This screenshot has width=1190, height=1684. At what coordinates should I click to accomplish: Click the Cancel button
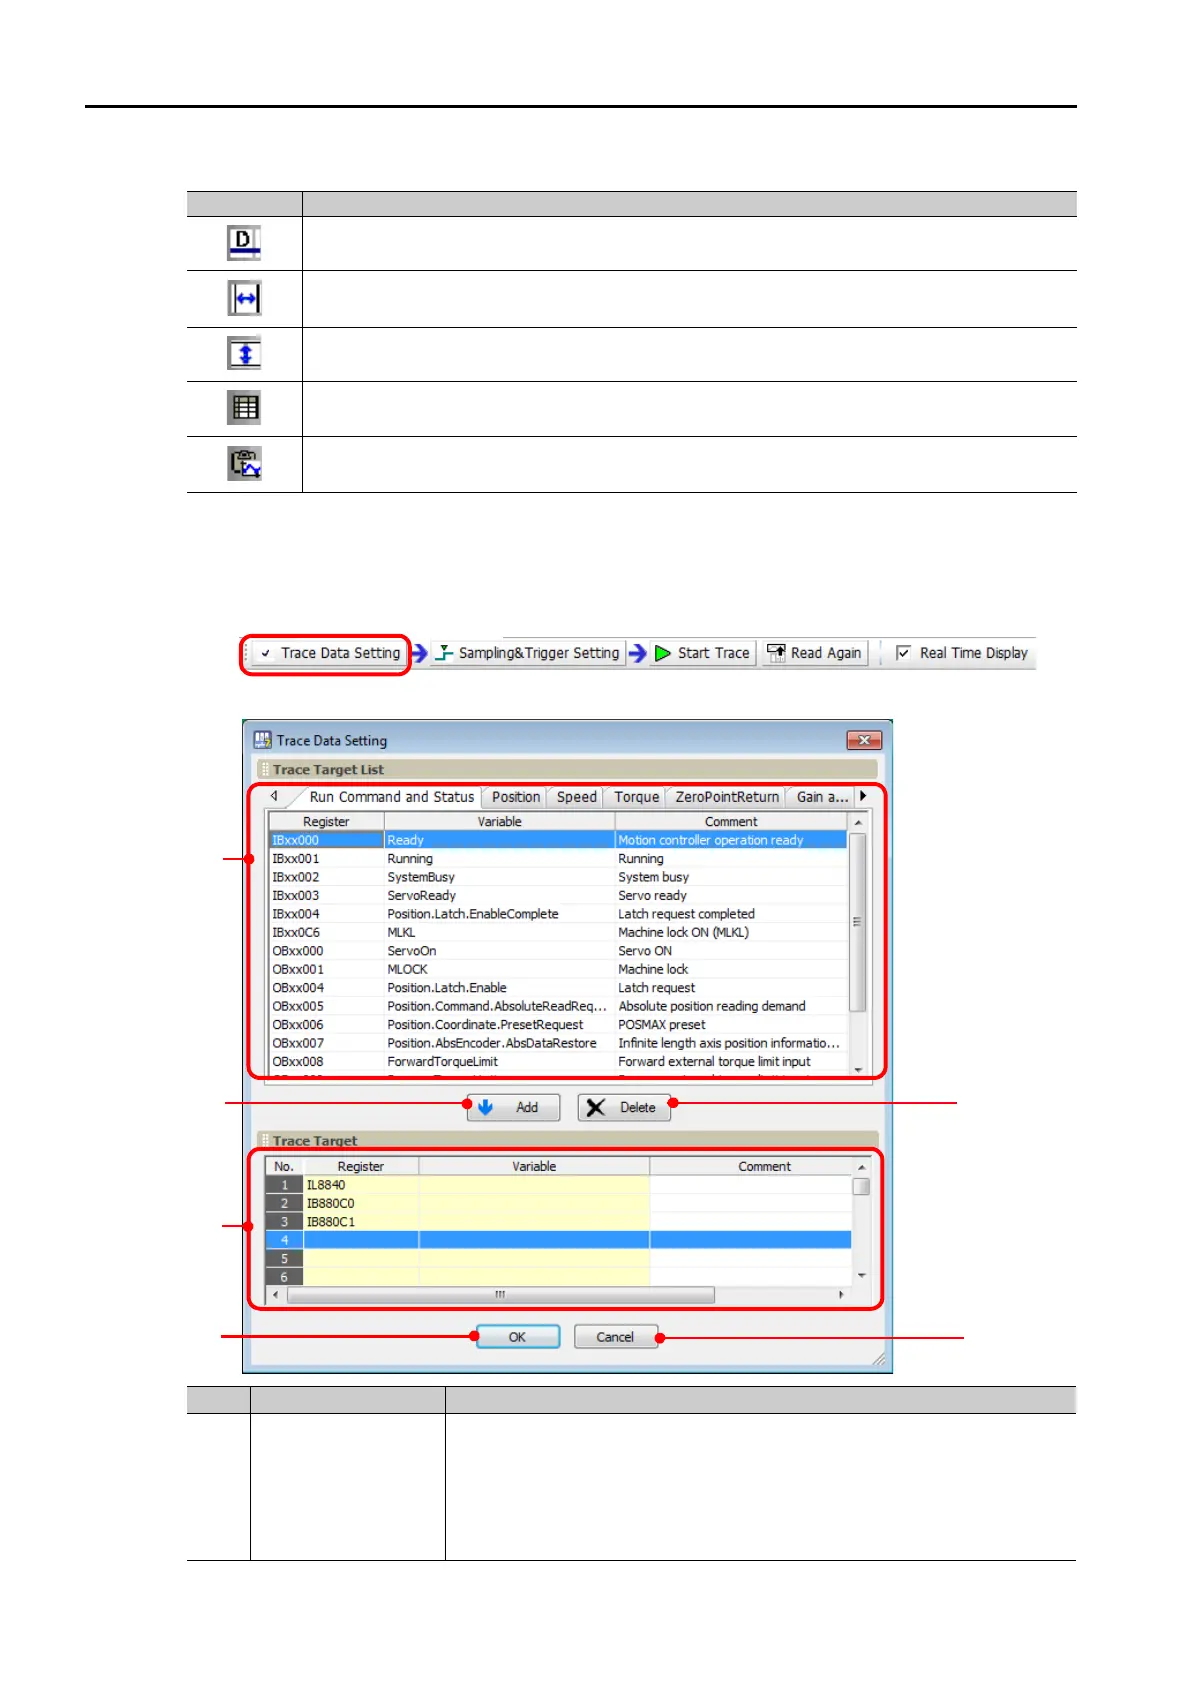coord(615,1337)
